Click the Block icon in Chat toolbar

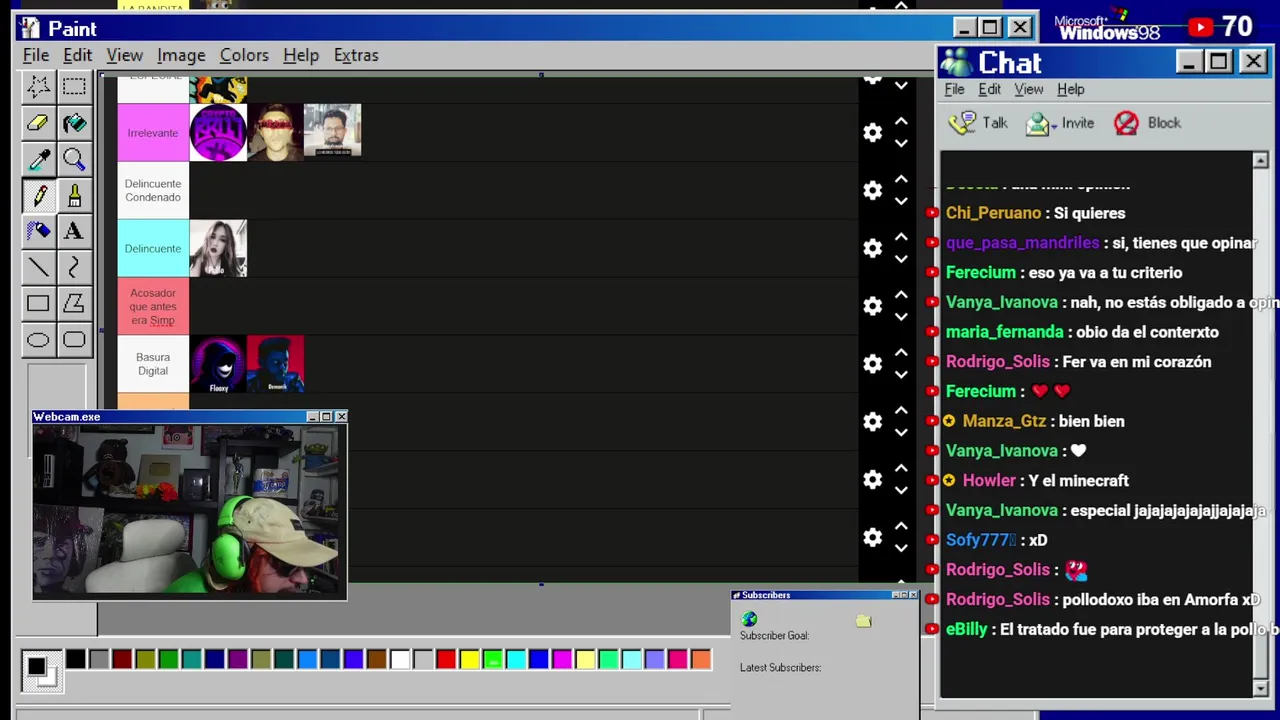[1126, 123]
